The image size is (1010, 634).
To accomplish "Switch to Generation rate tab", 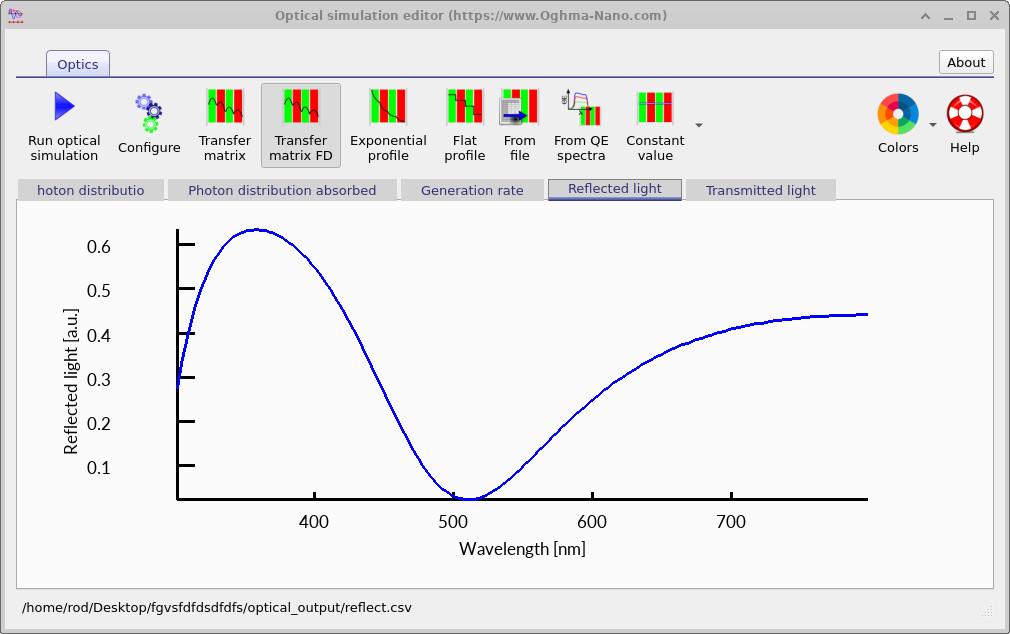I will coord(472,190).
